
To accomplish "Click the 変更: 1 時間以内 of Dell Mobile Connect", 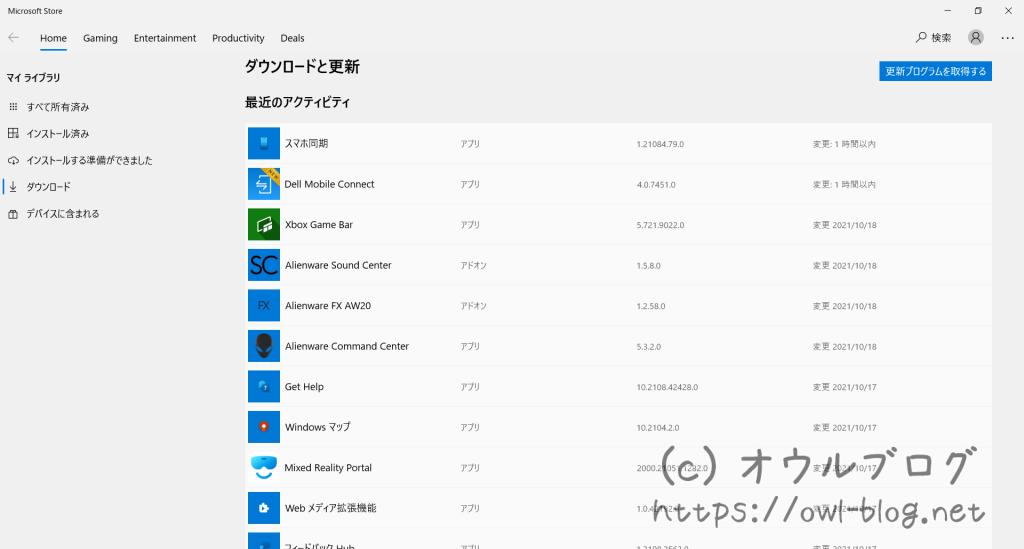I will point(844,185).
